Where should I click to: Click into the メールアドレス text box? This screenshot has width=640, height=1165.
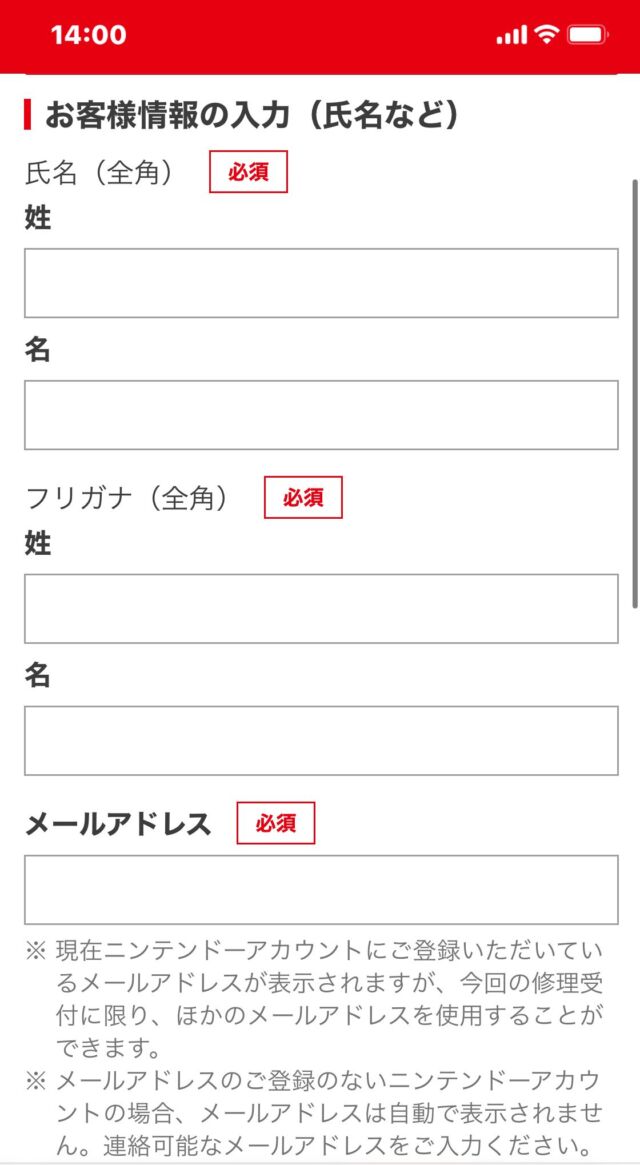[x=321, y=890]
